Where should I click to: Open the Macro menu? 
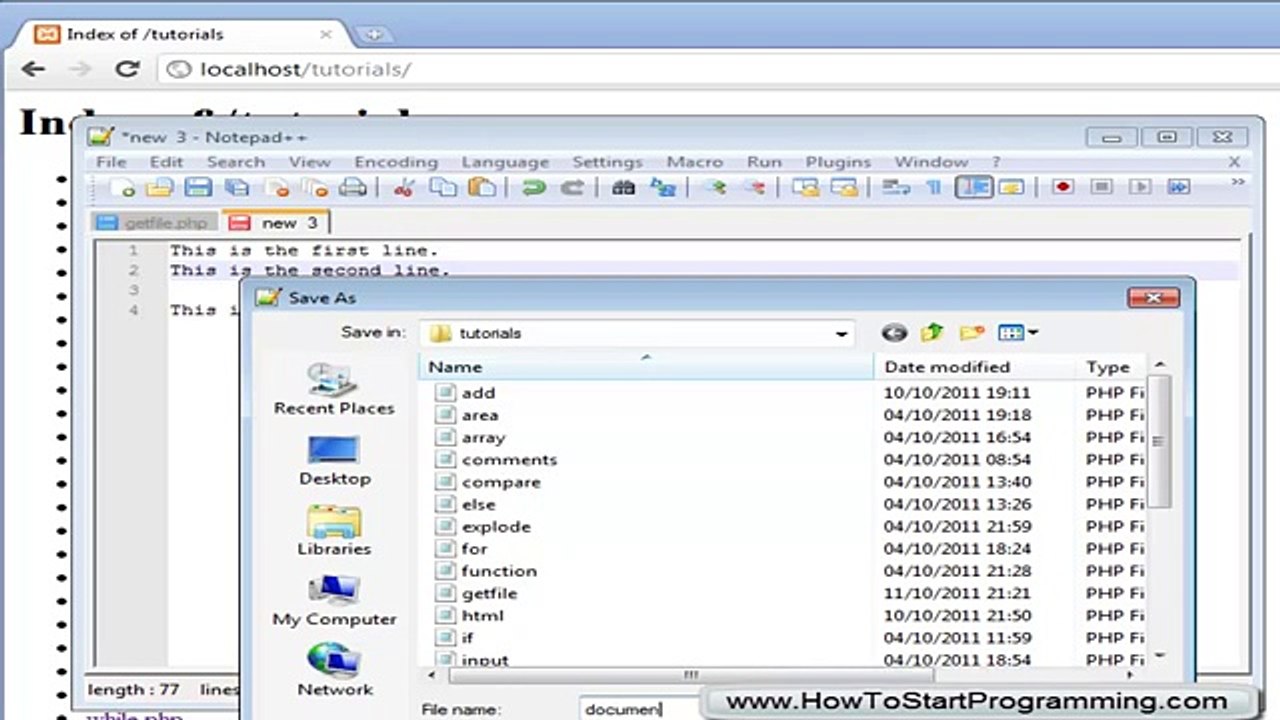695,162
